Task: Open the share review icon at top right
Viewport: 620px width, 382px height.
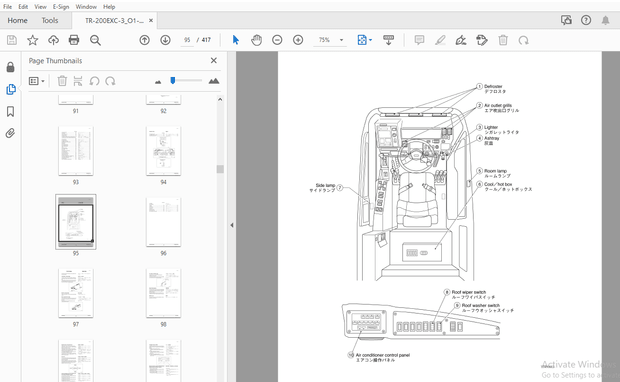Action: click(x=566, y=20)
